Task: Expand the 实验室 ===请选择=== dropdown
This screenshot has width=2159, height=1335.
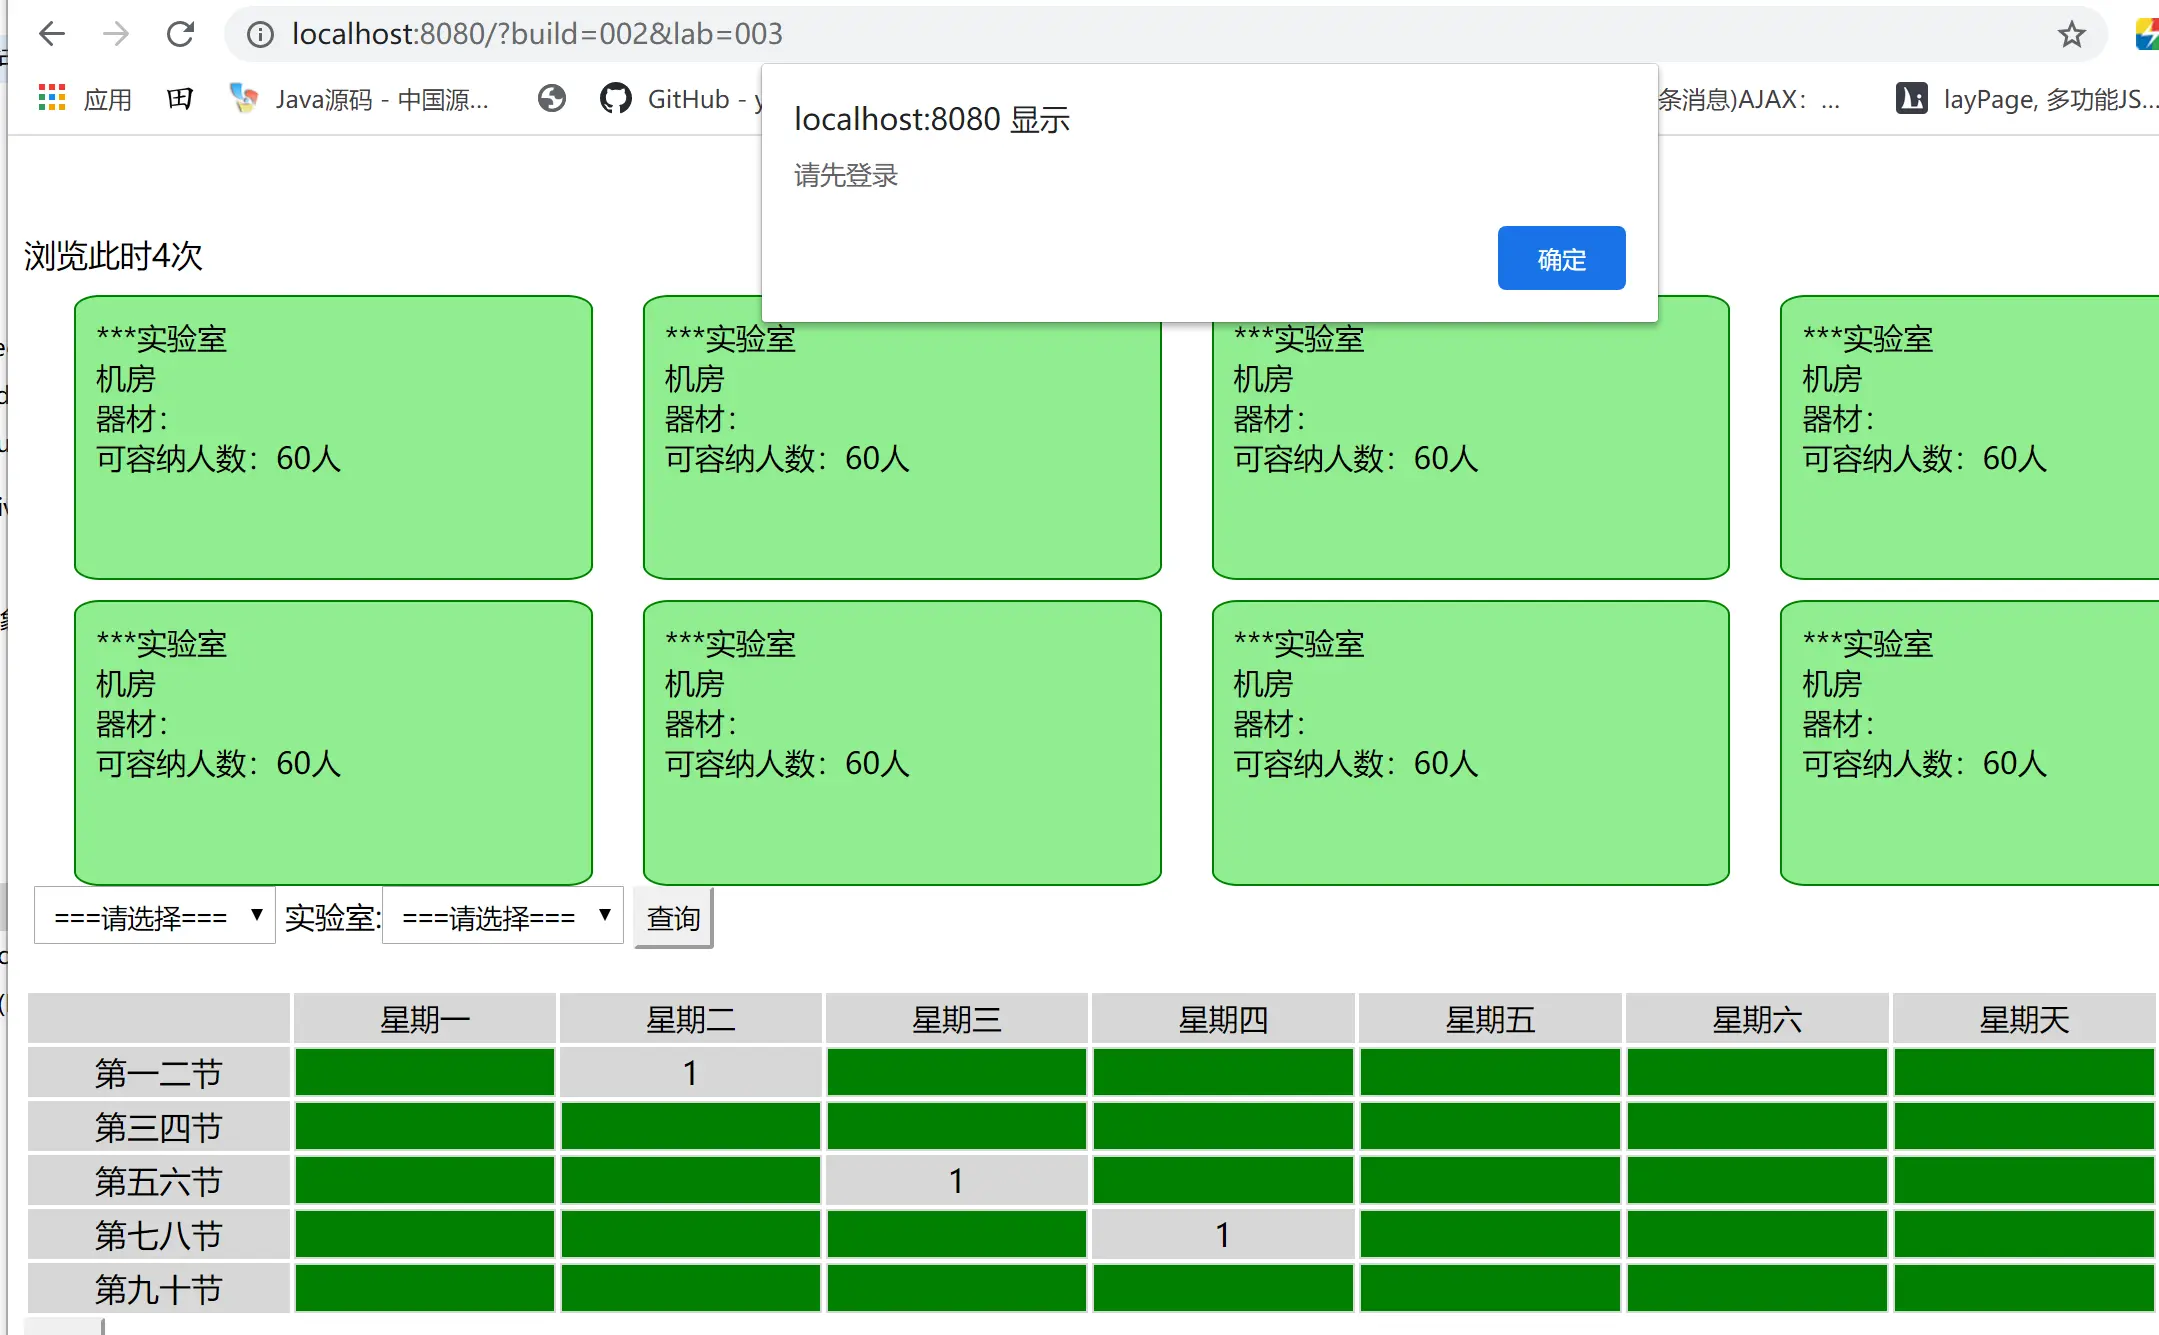Action: coord(503,916)
